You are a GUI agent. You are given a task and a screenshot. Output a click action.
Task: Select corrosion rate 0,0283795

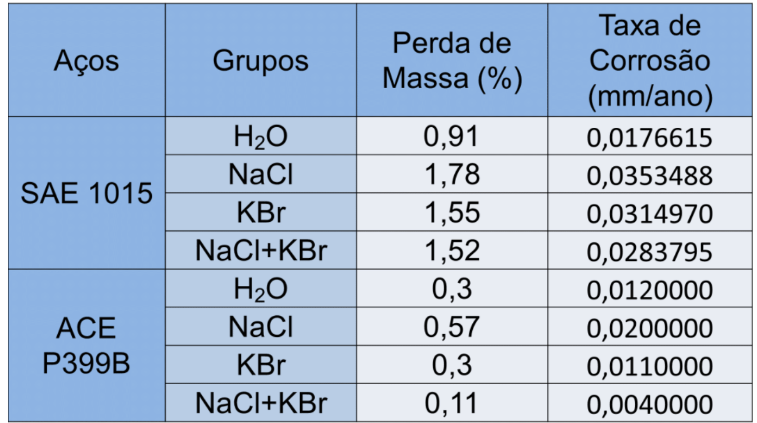point(650,252)
